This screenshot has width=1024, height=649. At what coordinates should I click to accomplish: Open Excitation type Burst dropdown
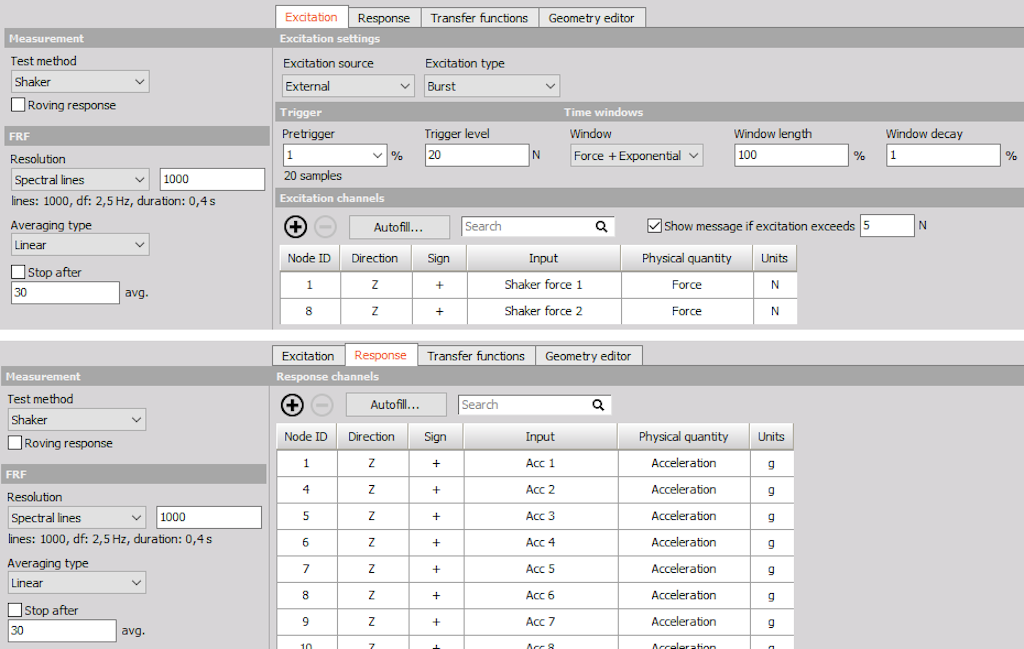[492, 86]
